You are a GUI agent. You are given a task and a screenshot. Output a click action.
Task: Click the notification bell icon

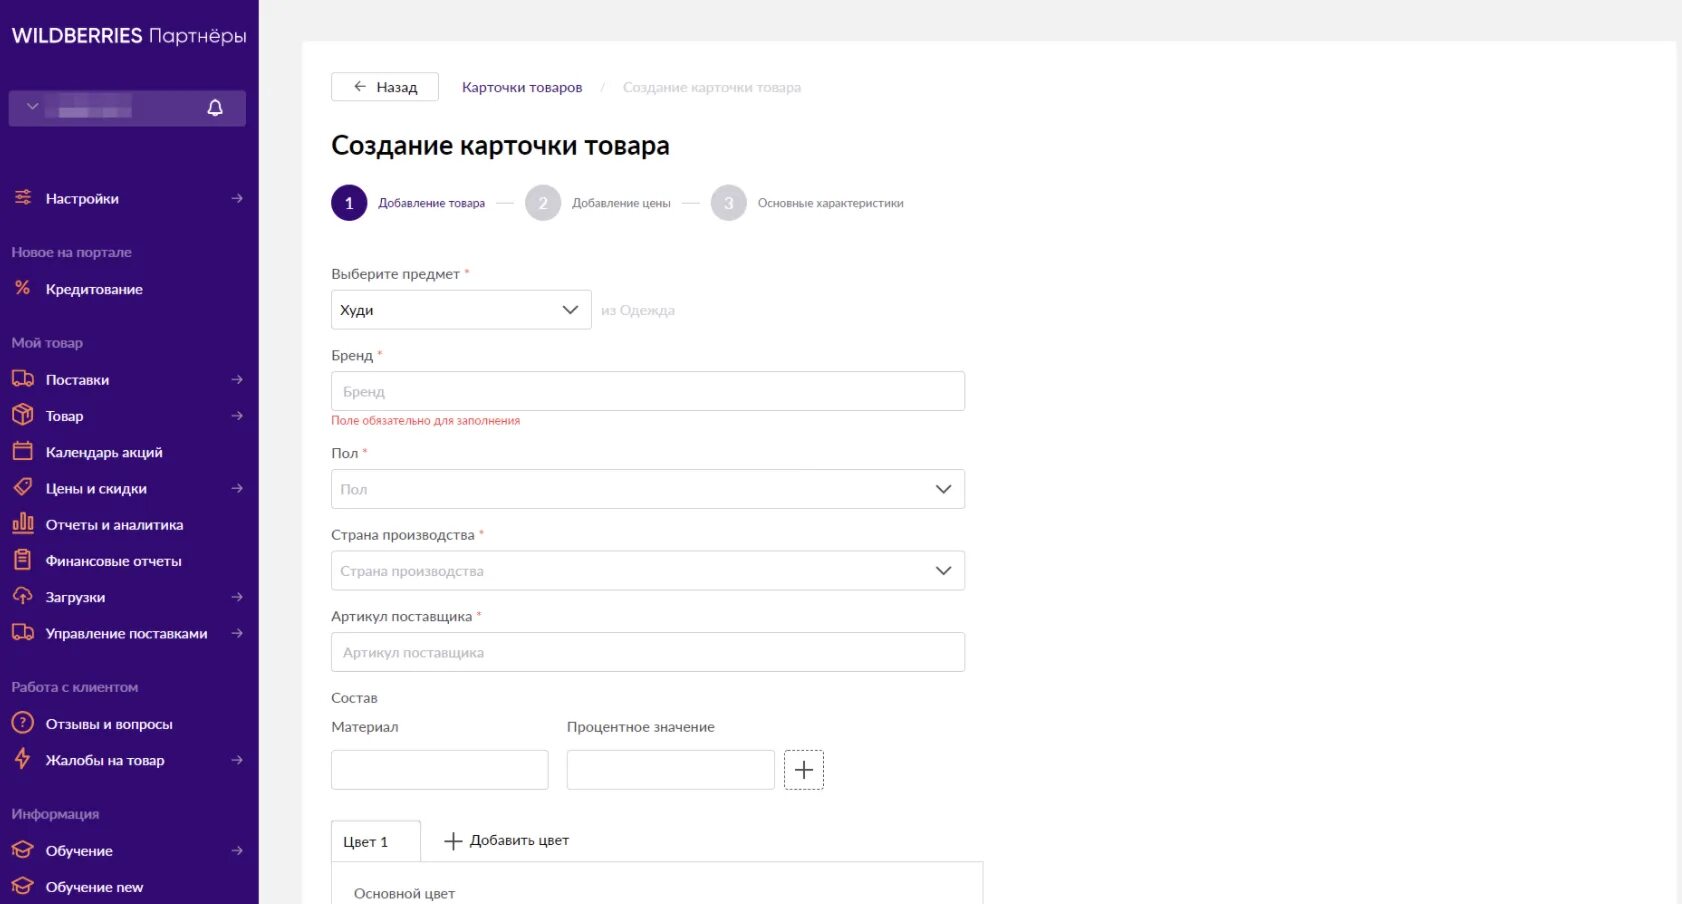pos(215,108)
